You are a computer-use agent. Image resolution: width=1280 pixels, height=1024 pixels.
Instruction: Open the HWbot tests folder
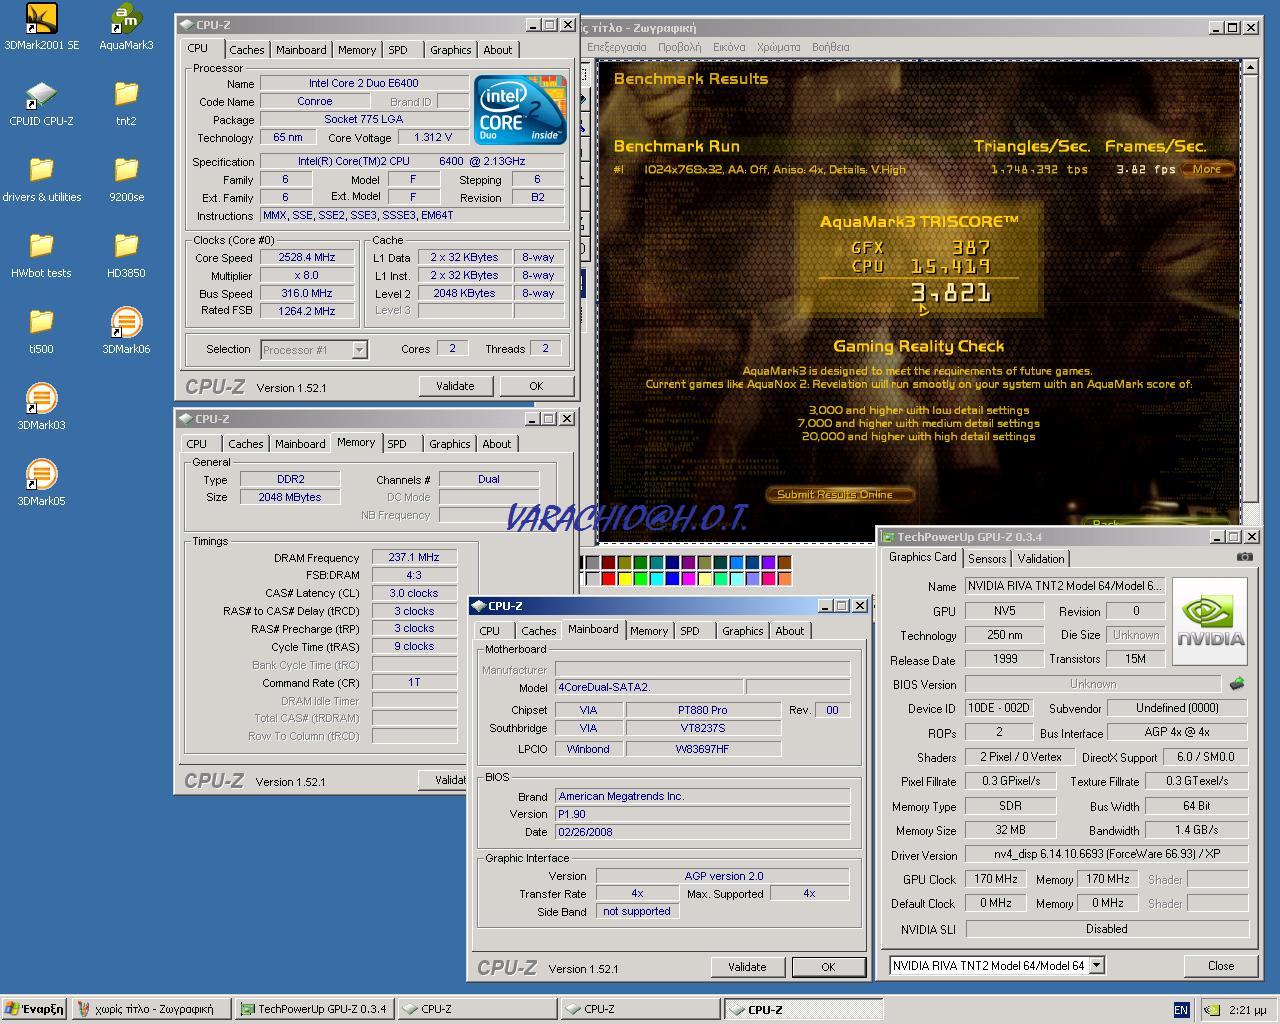click(41, 255)
